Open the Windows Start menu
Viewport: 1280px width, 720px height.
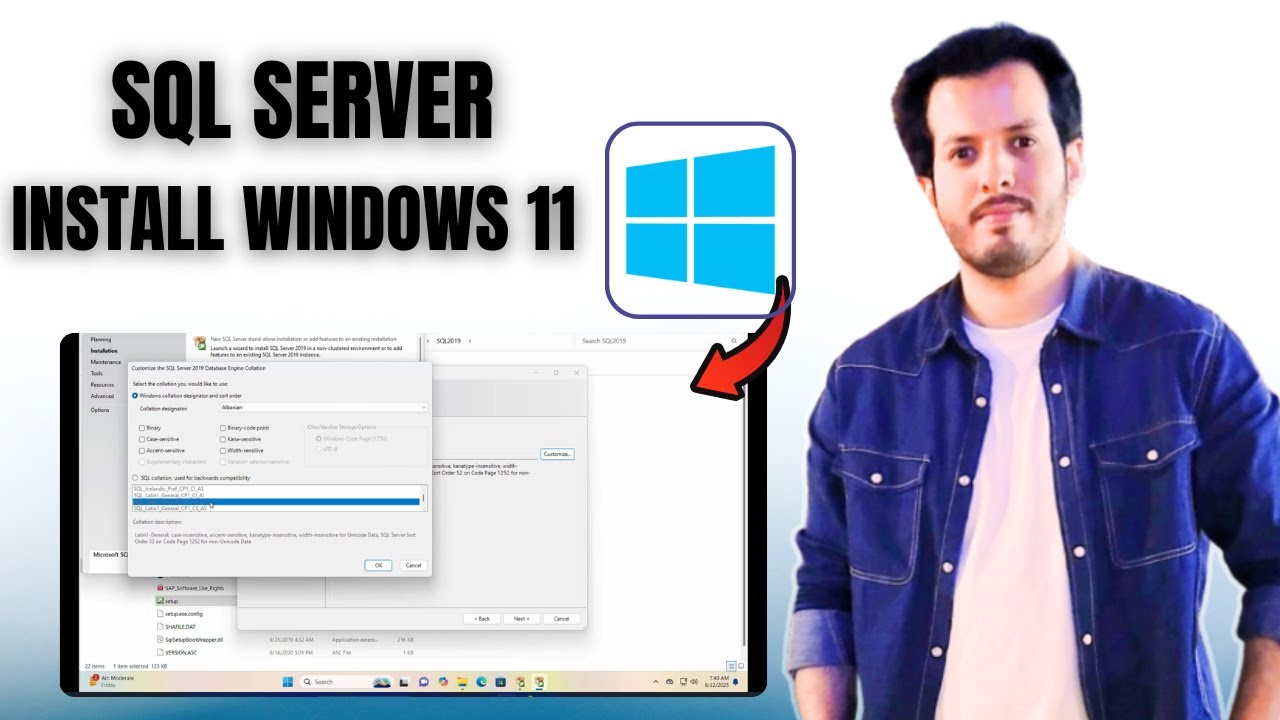(x=288, y=682)
